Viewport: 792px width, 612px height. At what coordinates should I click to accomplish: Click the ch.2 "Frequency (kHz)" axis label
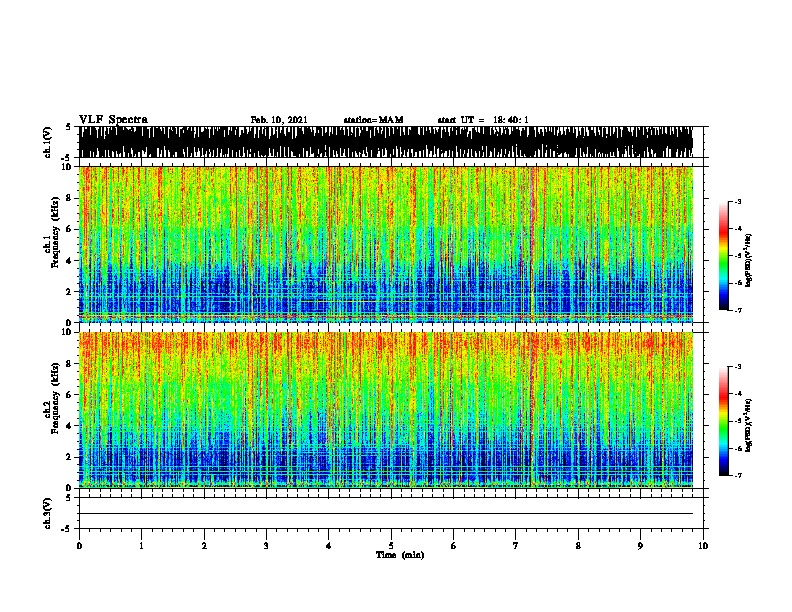(x=55, y=398)
